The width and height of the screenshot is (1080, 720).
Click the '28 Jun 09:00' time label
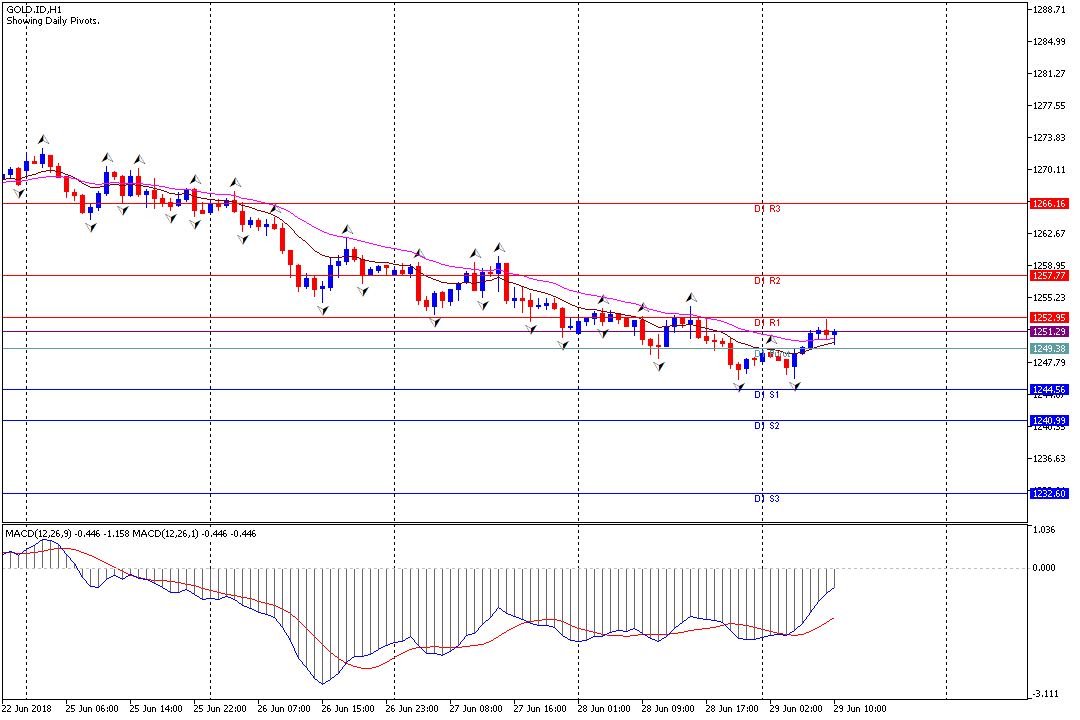pos(668,709)
